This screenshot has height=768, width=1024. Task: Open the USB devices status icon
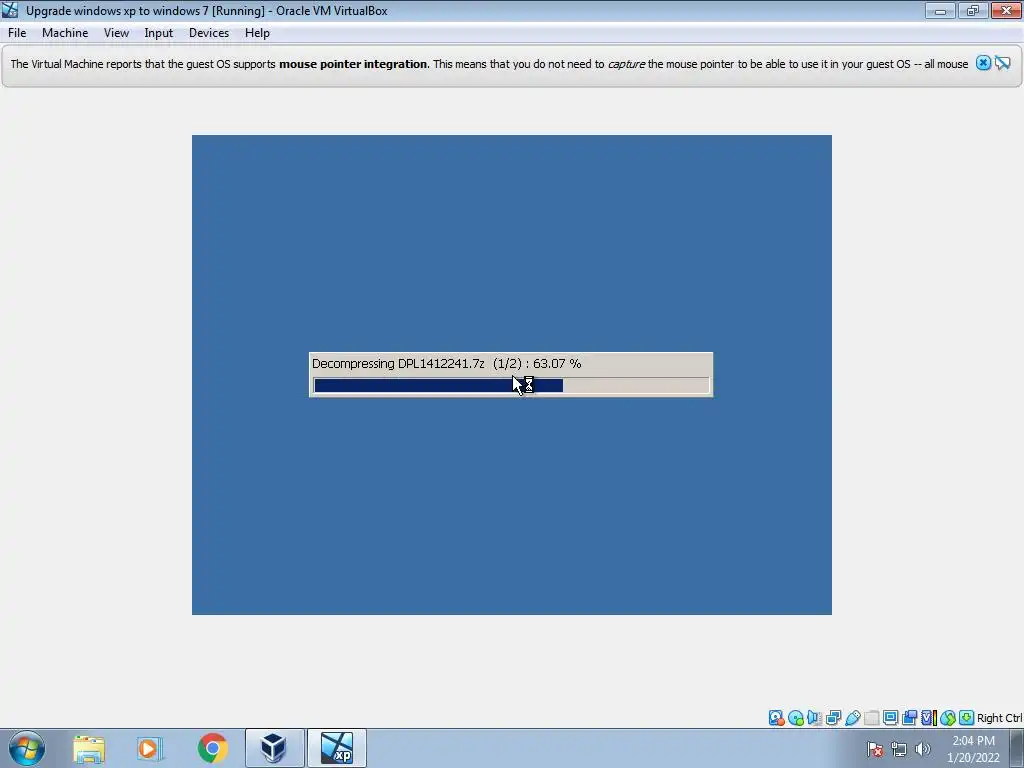tap(852, 718)
